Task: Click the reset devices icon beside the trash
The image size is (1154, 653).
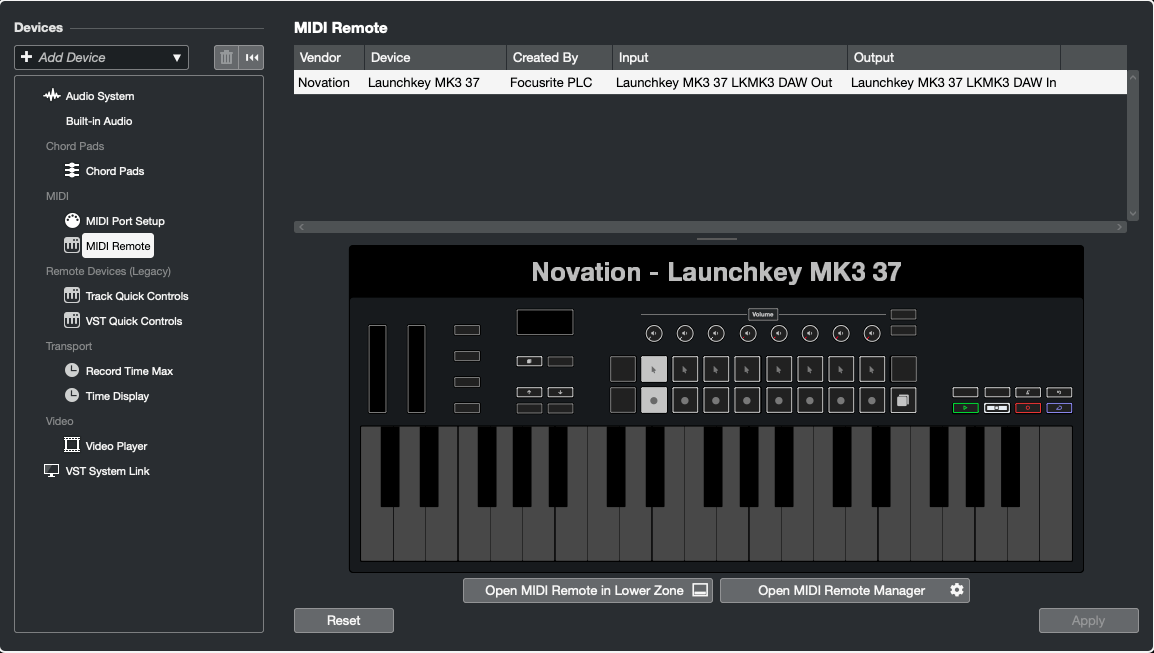Action: coord(251,57)
